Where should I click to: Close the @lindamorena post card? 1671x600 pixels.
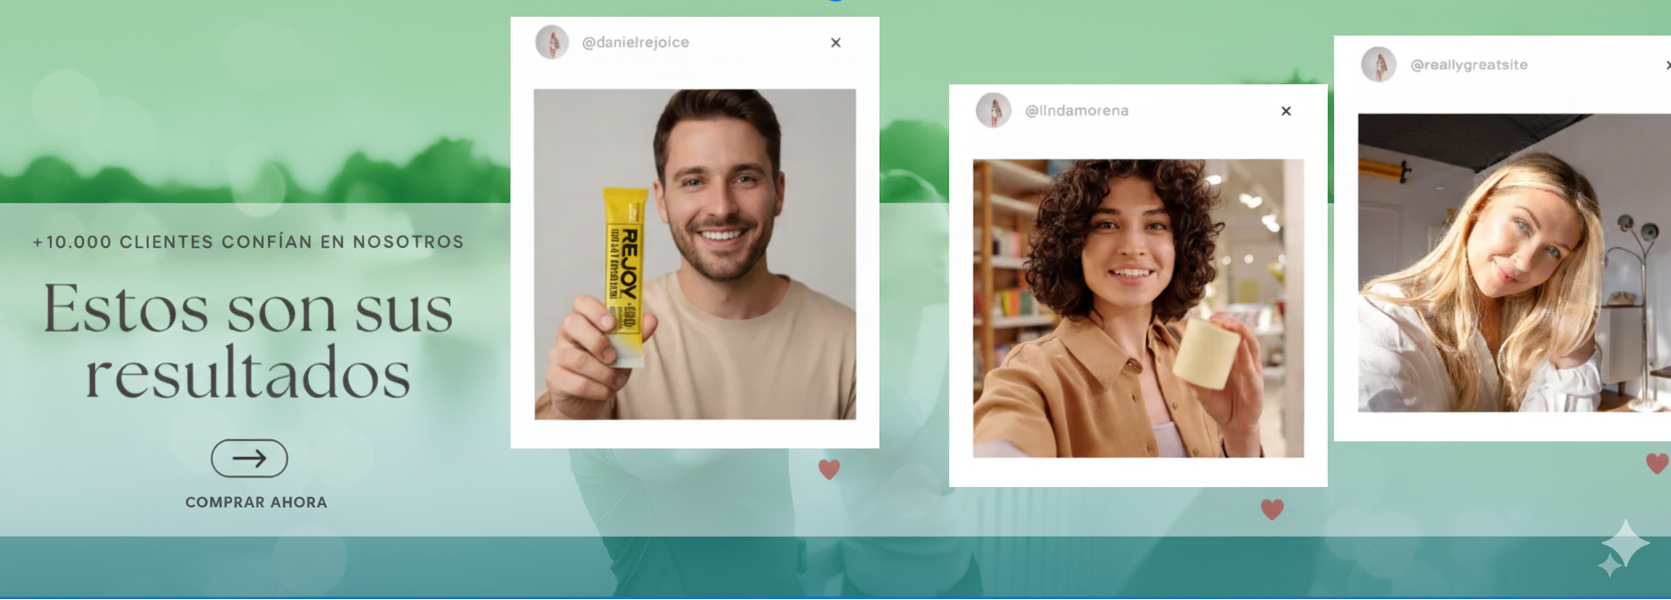coord(1285,111)
